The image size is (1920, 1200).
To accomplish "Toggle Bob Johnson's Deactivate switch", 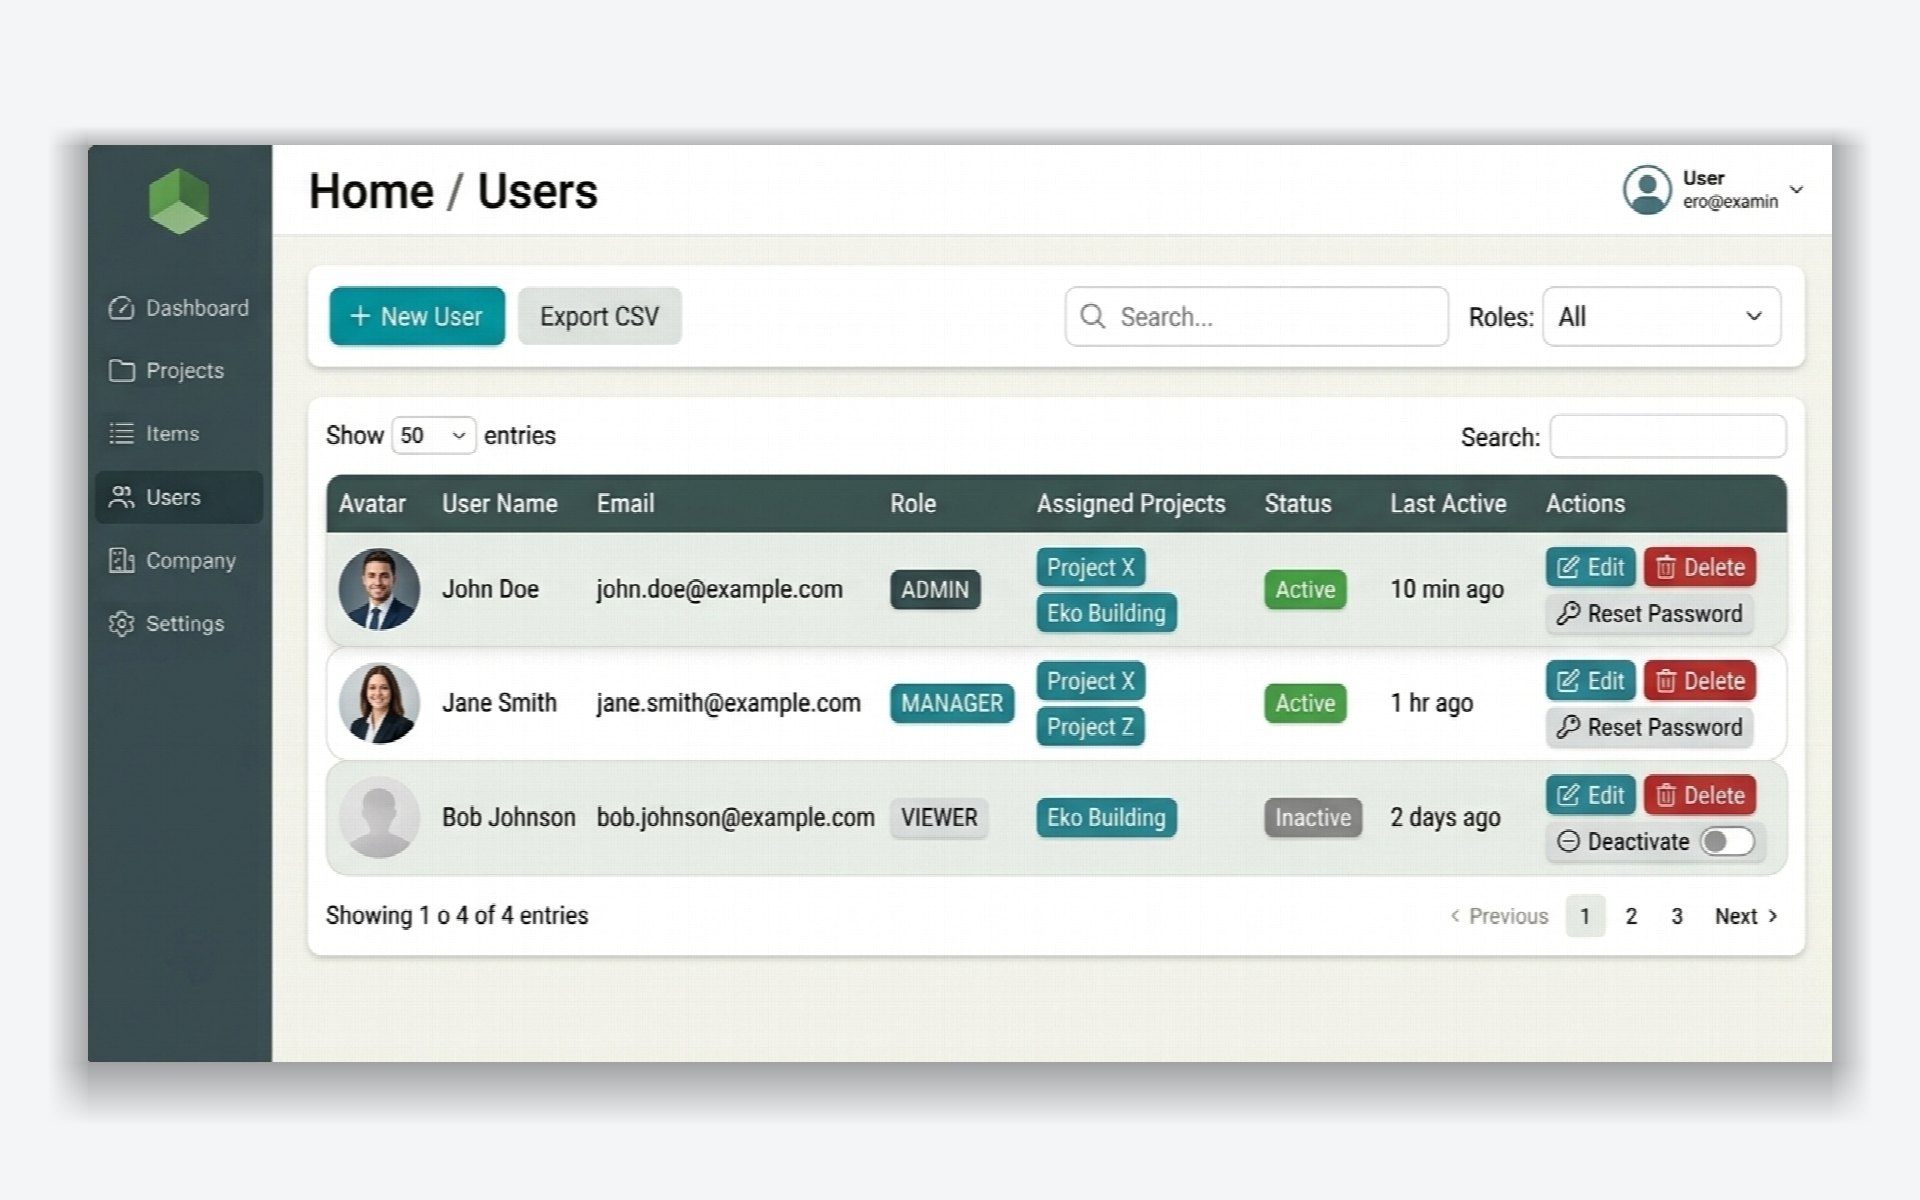I will pos(1728,841).
